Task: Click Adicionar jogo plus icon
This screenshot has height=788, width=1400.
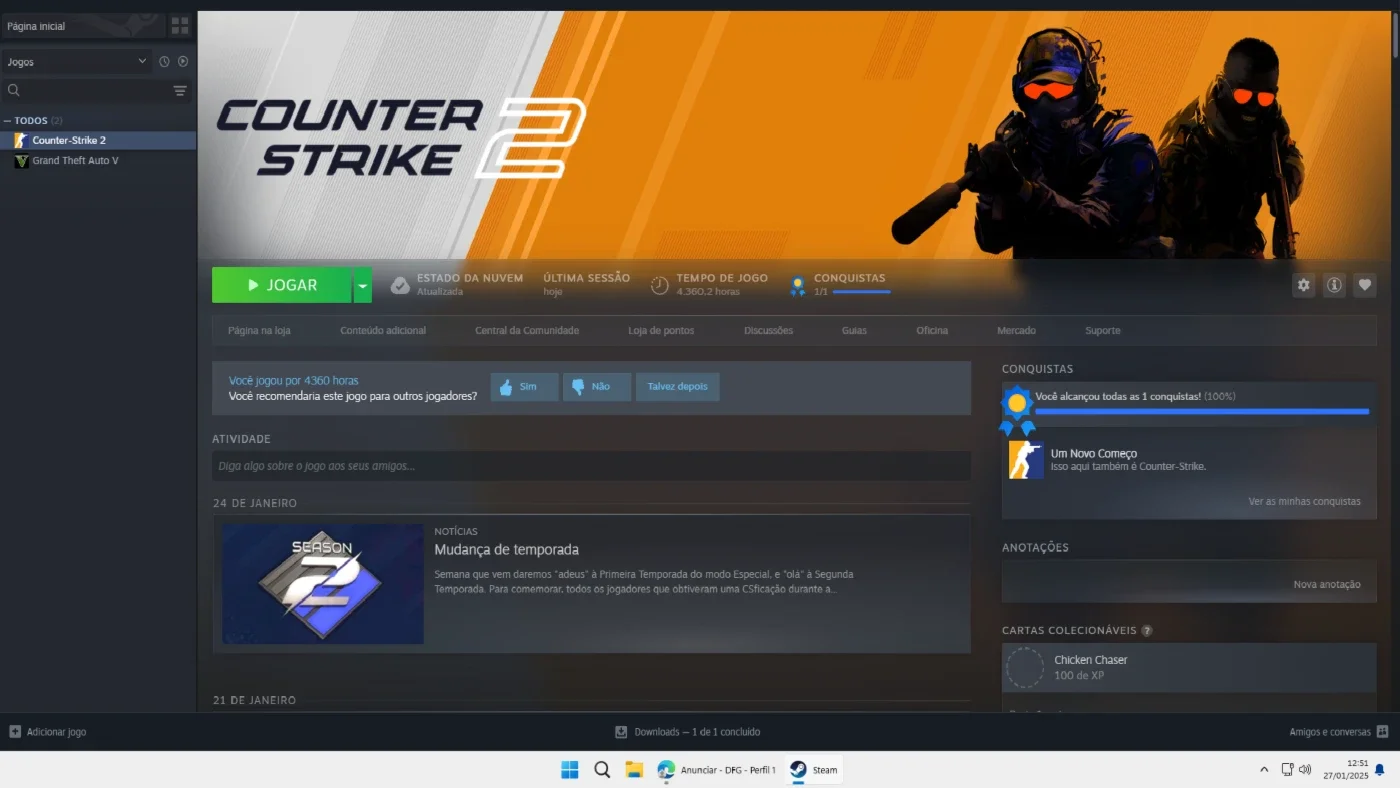Action: tap(15, 732)
